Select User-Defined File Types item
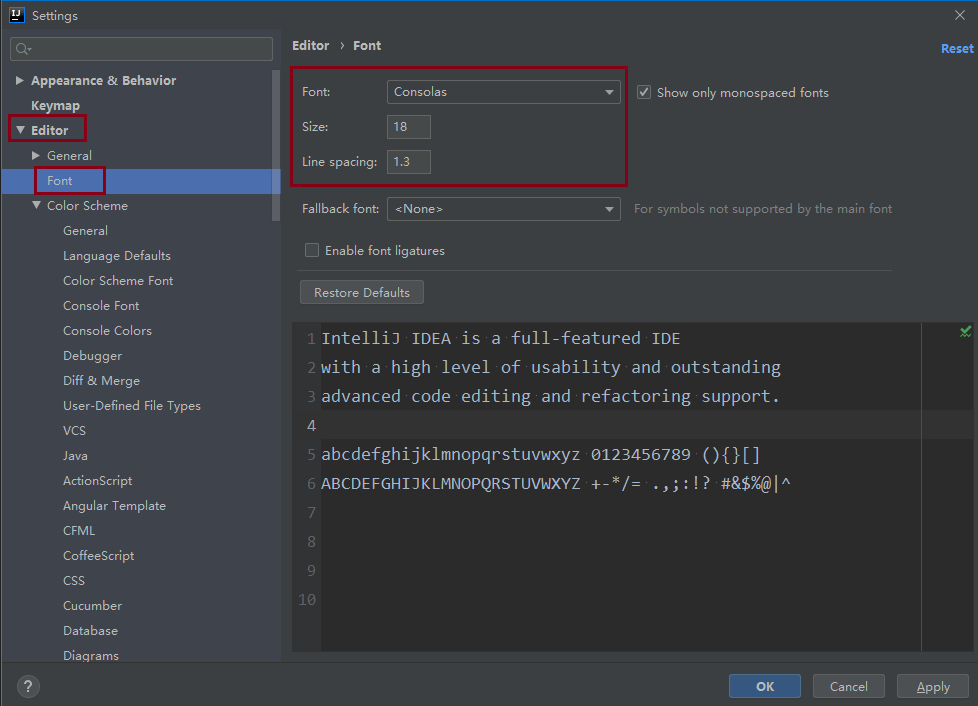This screenshot has height=706, width=978. [x=132, y=405]
